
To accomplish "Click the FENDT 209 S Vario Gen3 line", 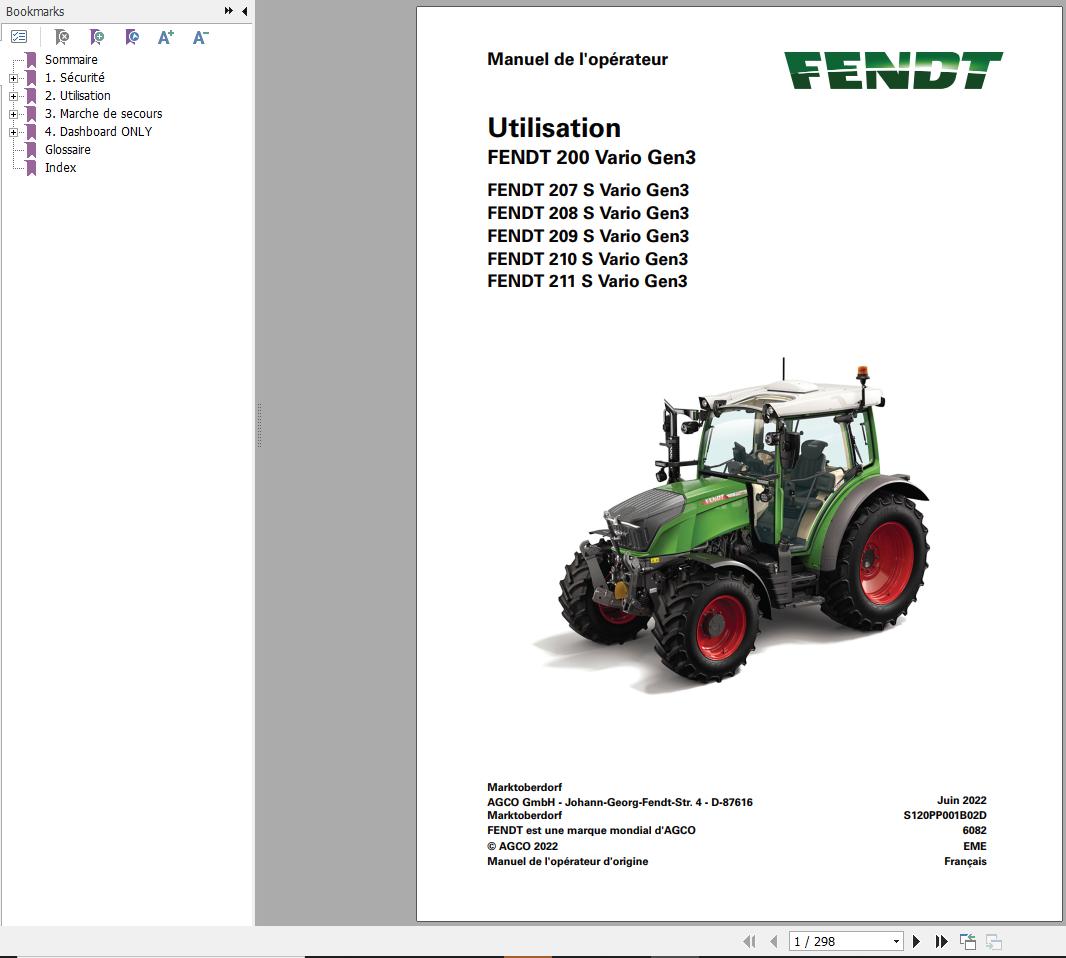I will [587, 236].
